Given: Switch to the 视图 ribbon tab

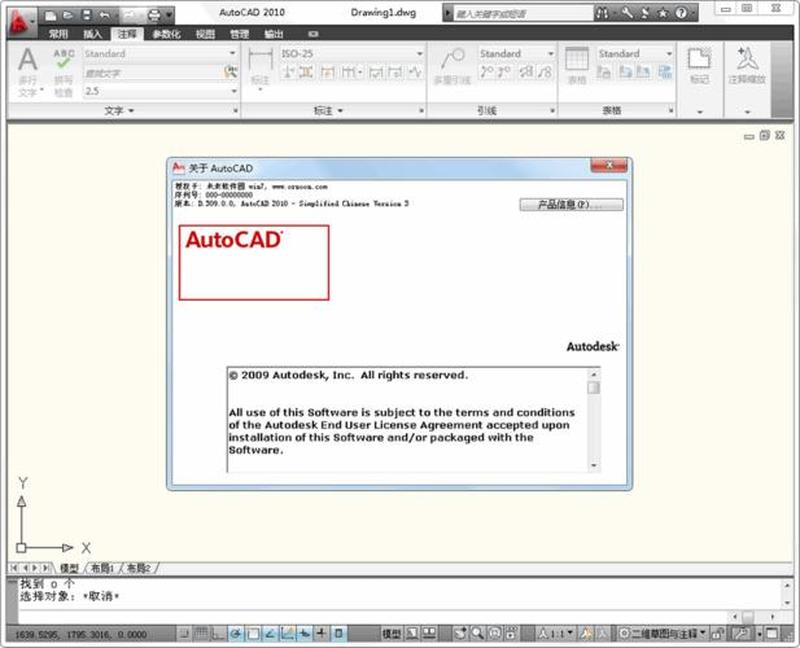Looking at the screenshot, I should [x=205, y=34].
